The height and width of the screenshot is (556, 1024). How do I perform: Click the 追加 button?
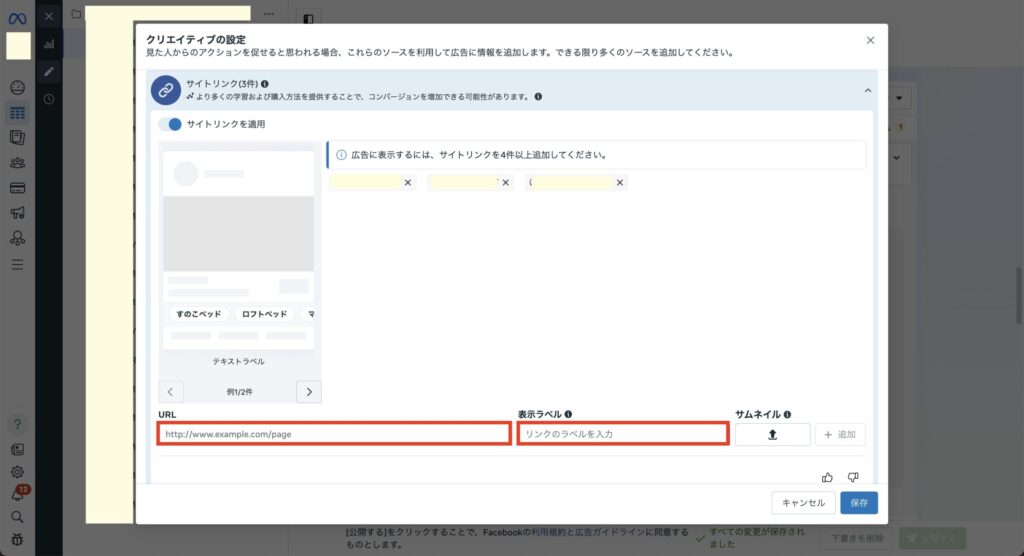[840, 434]
